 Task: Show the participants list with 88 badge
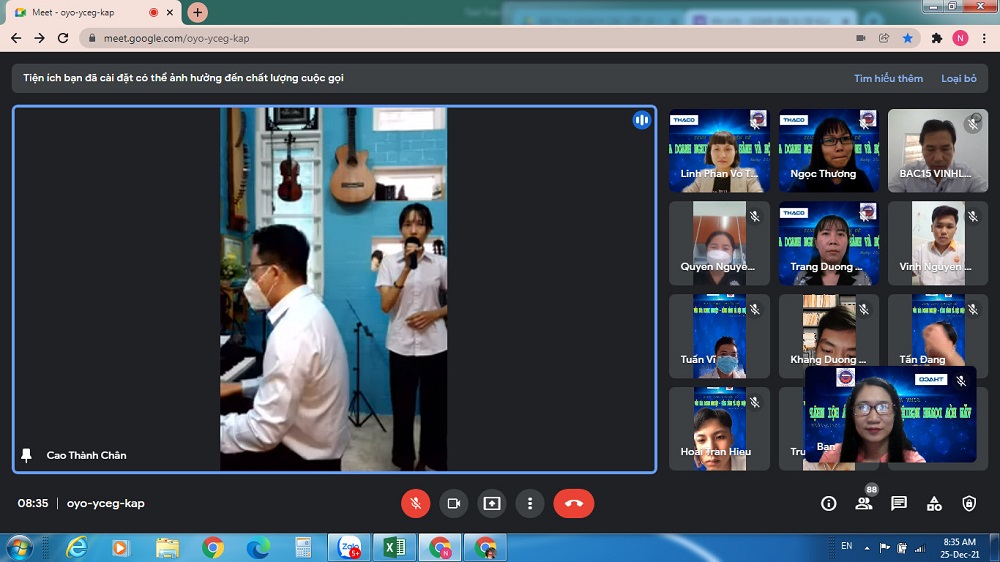click(x=863, y=503)
